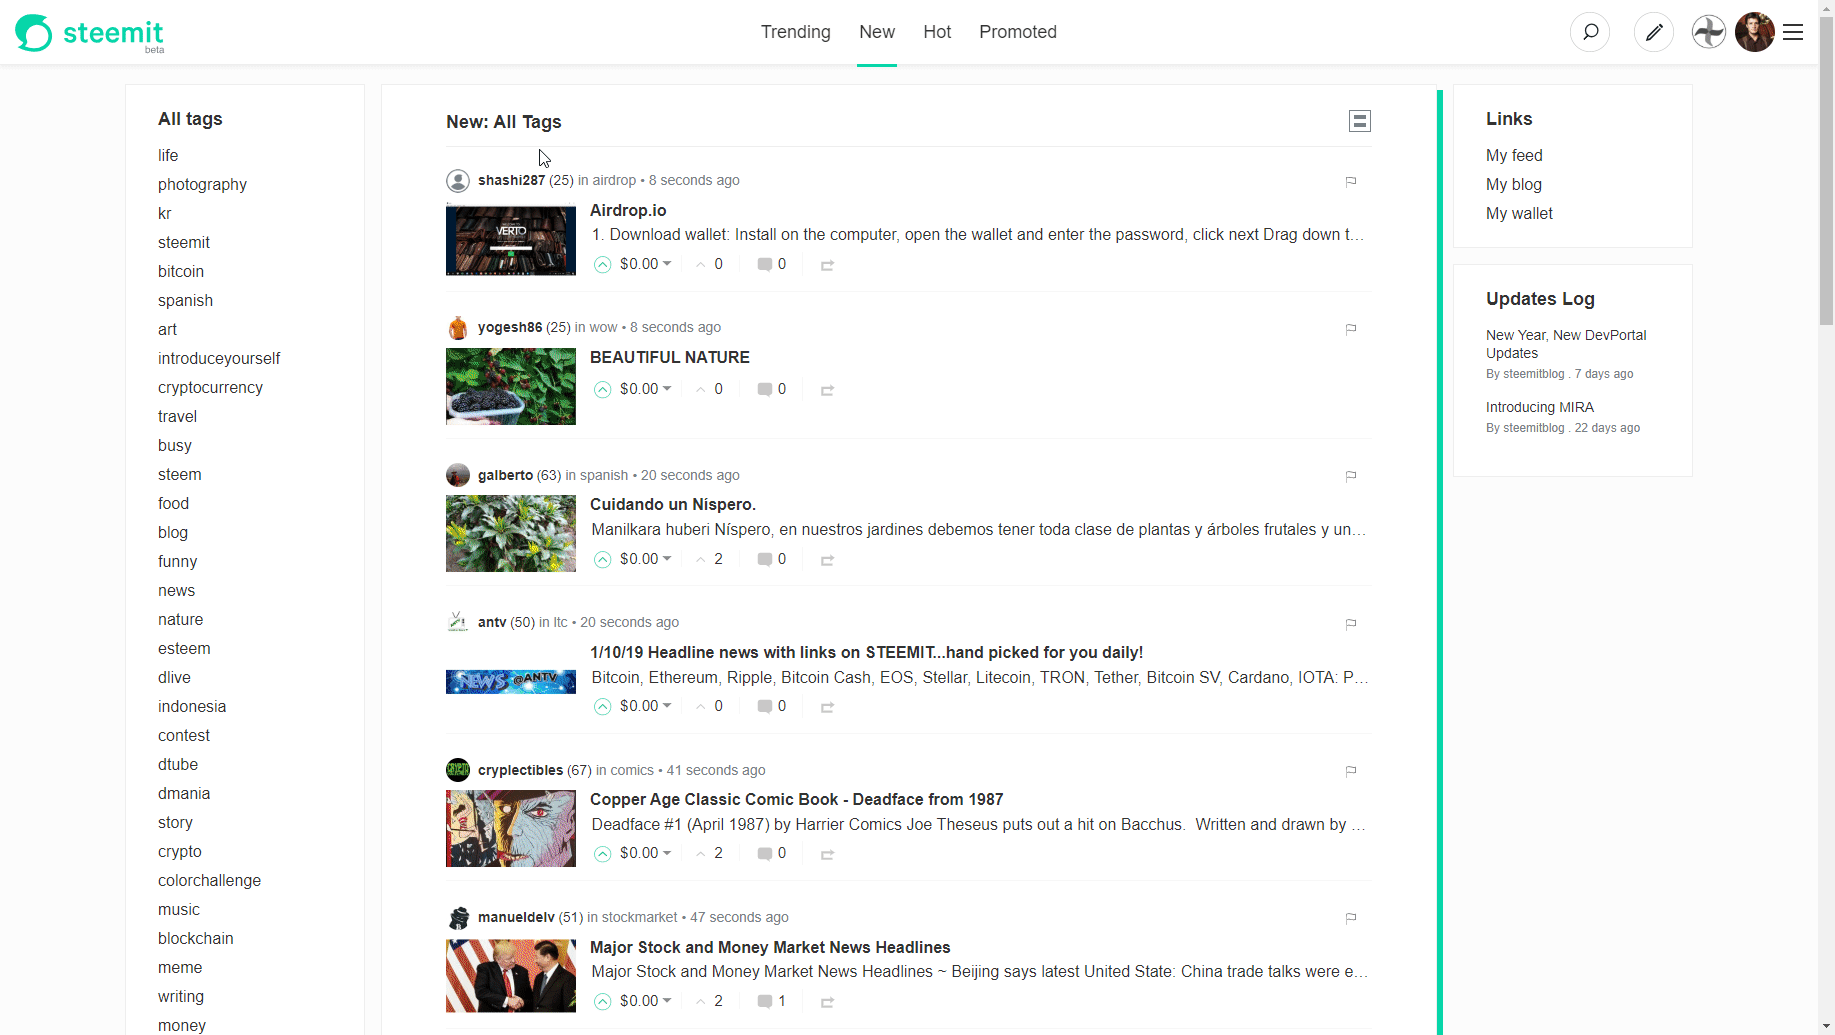This screenshot has height=1035, width=1835.
Task: Upvote the antv headline news post
Action: (602, 707)
